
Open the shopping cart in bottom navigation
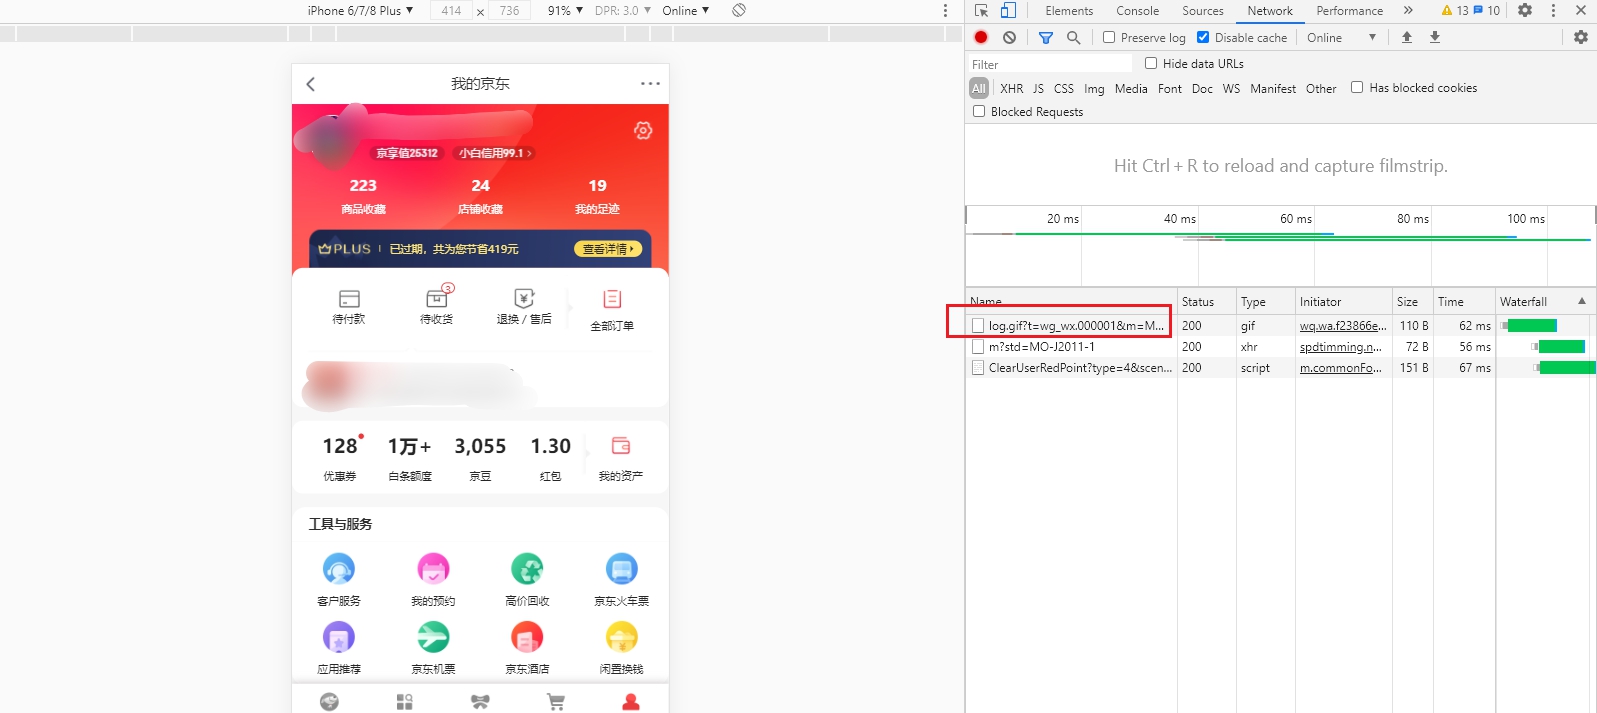click(556, 702)
